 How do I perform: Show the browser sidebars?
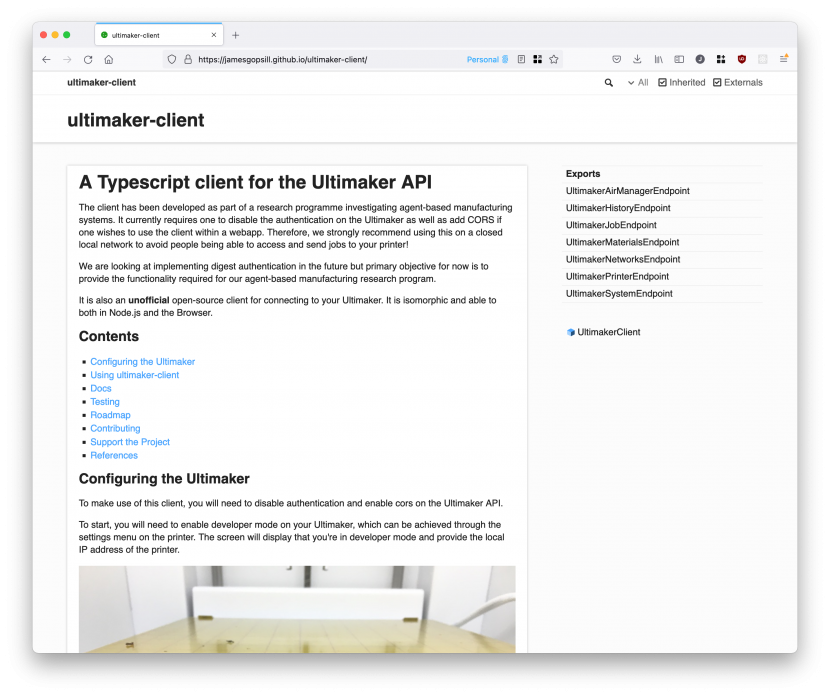pyautogui.click(x=679, y=60)
